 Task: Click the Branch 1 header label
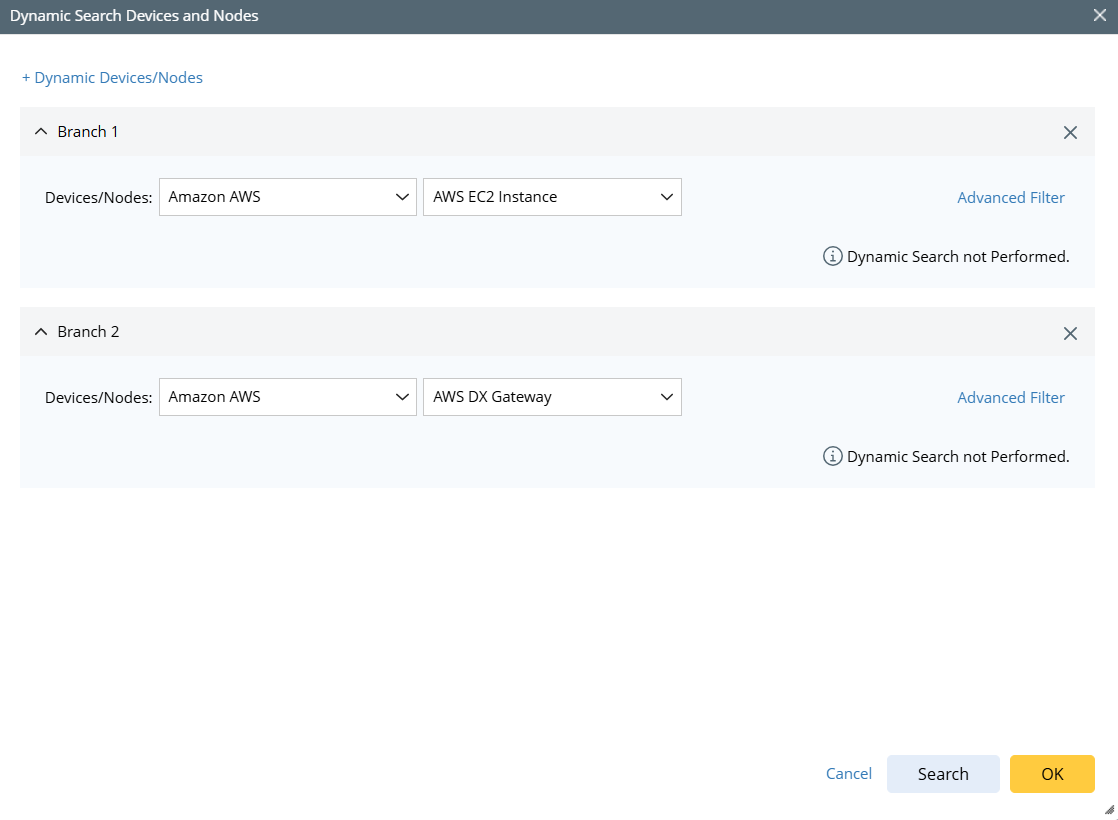[x=88, y=132]
